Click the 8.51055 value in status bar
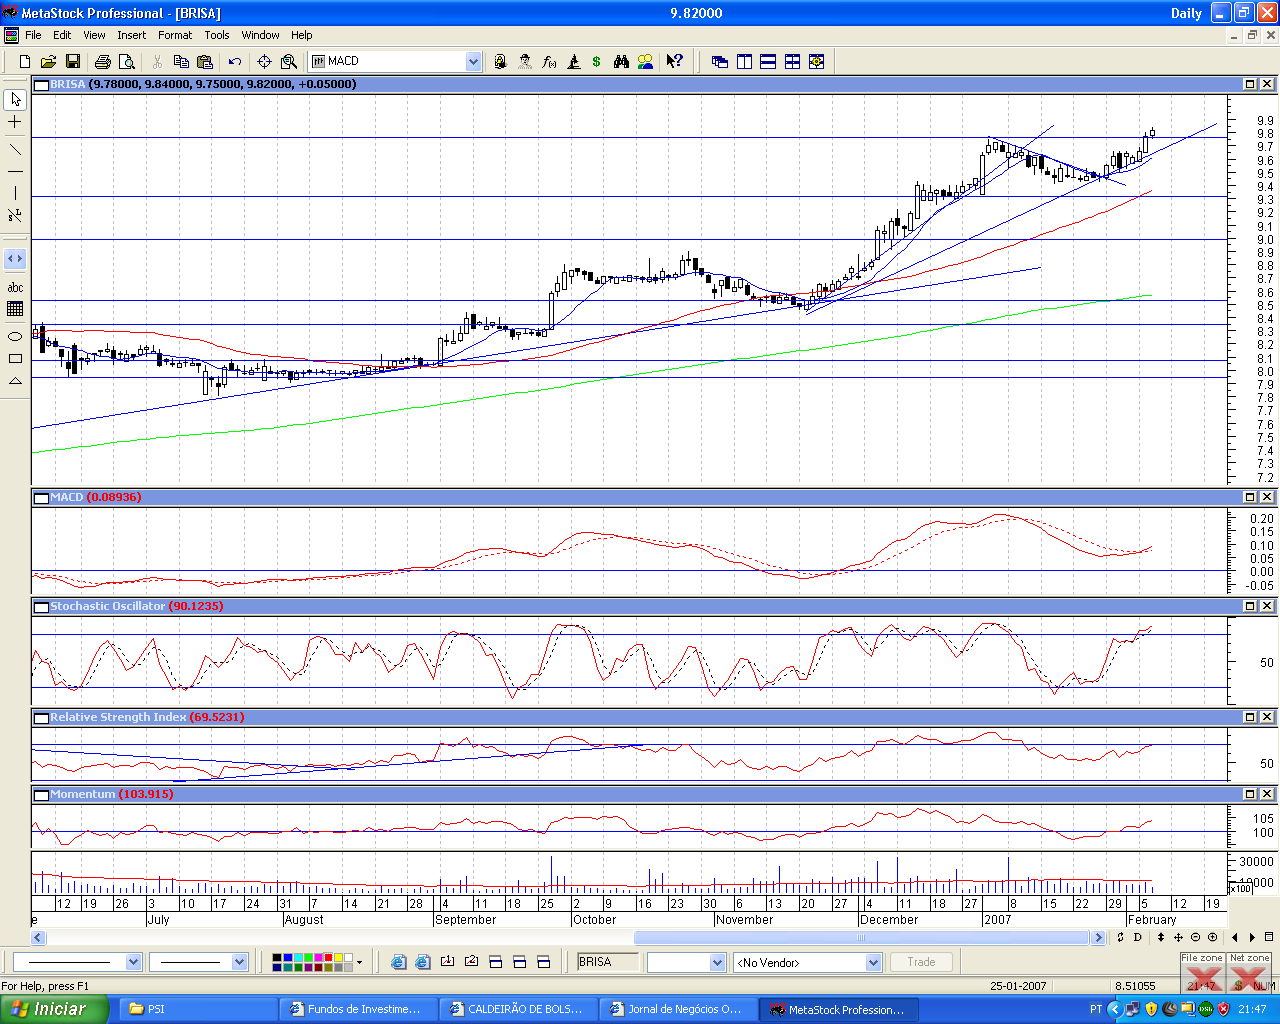The height and width of the screenshot is (1024, 1280). coord(1135,986)
